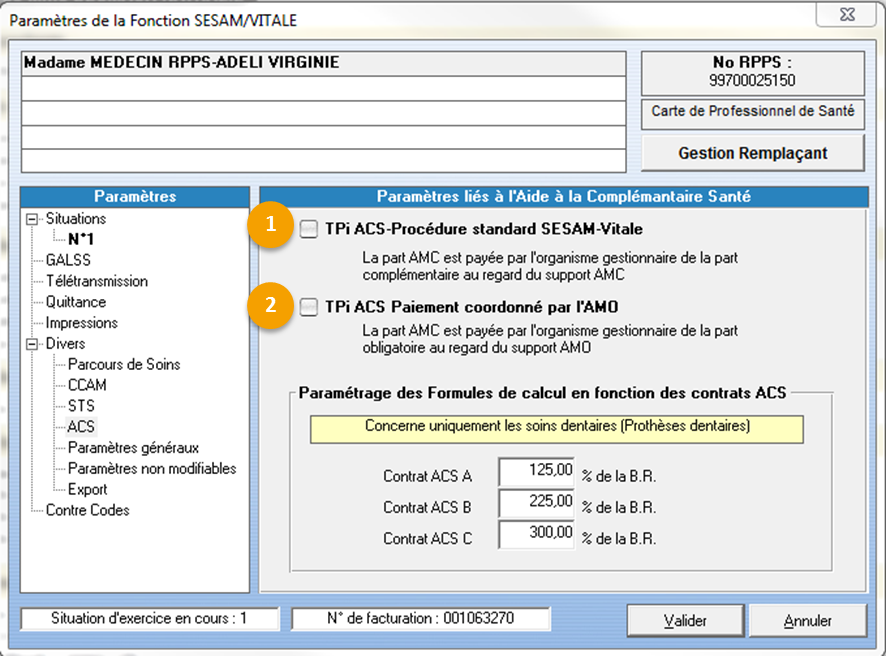Click the Aide à la Complémentaire Santé header
This screenshot has width=886, height=656.
(x=563, y=197)
